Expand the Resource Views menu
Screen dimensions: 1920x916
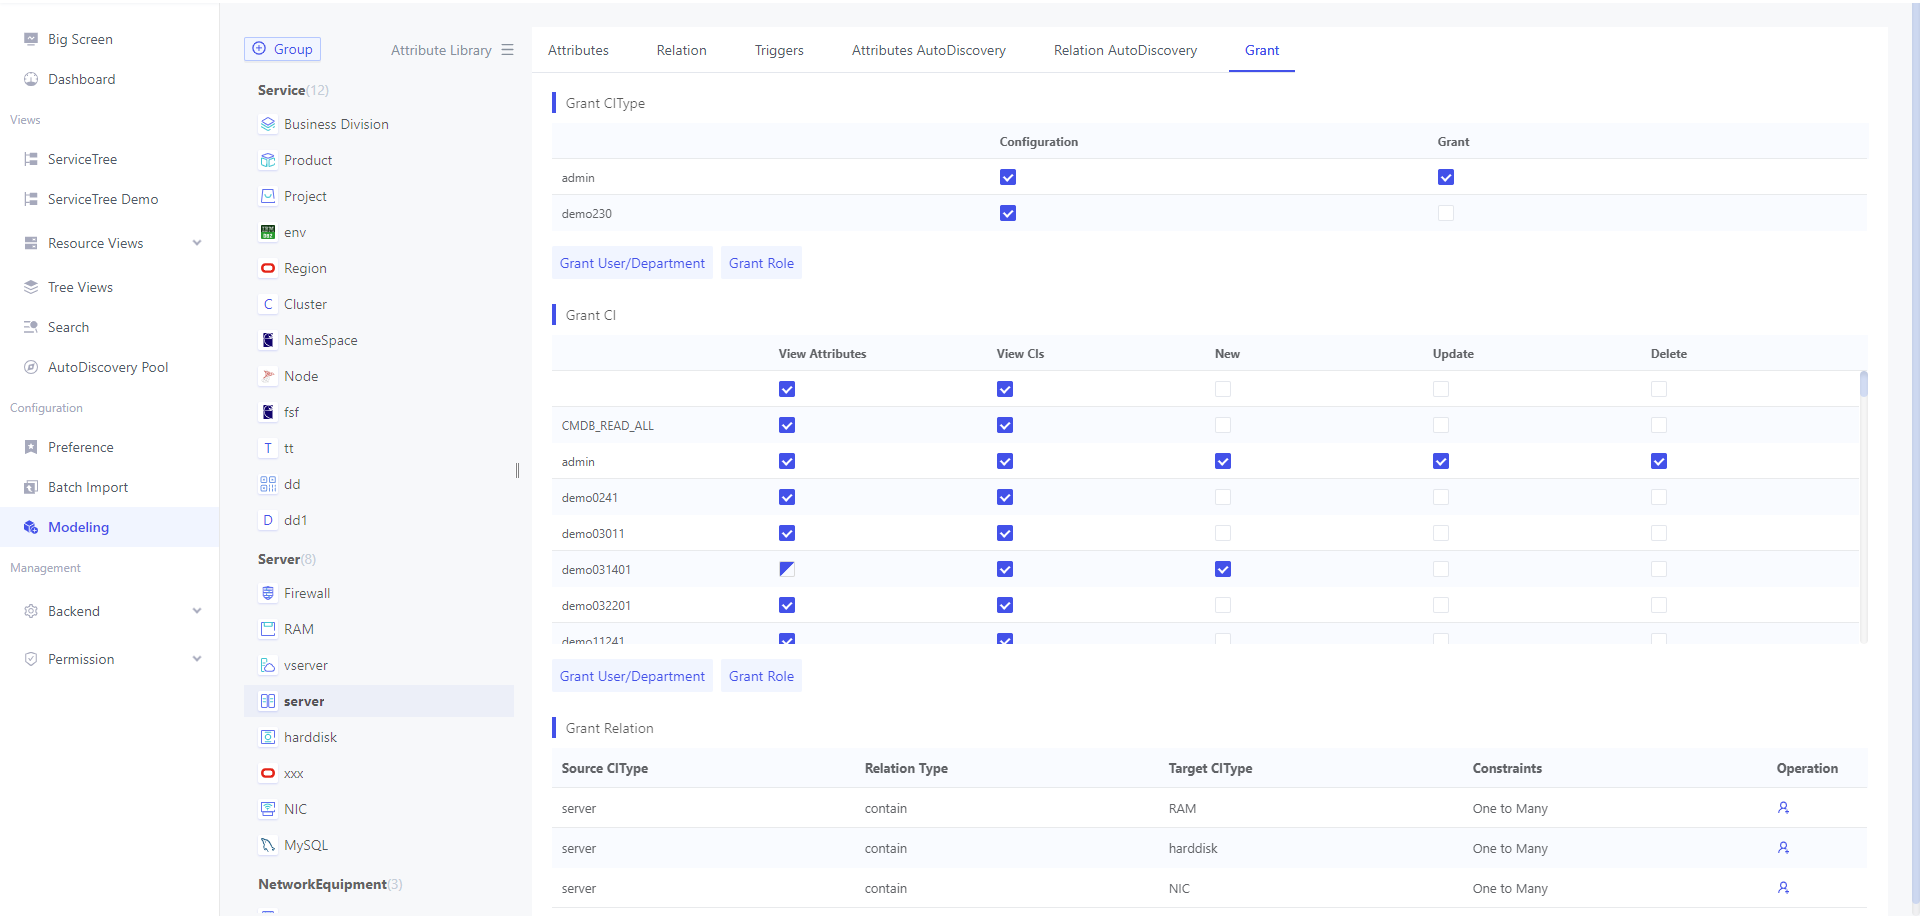pyautogui.click(x=197, y=243)
